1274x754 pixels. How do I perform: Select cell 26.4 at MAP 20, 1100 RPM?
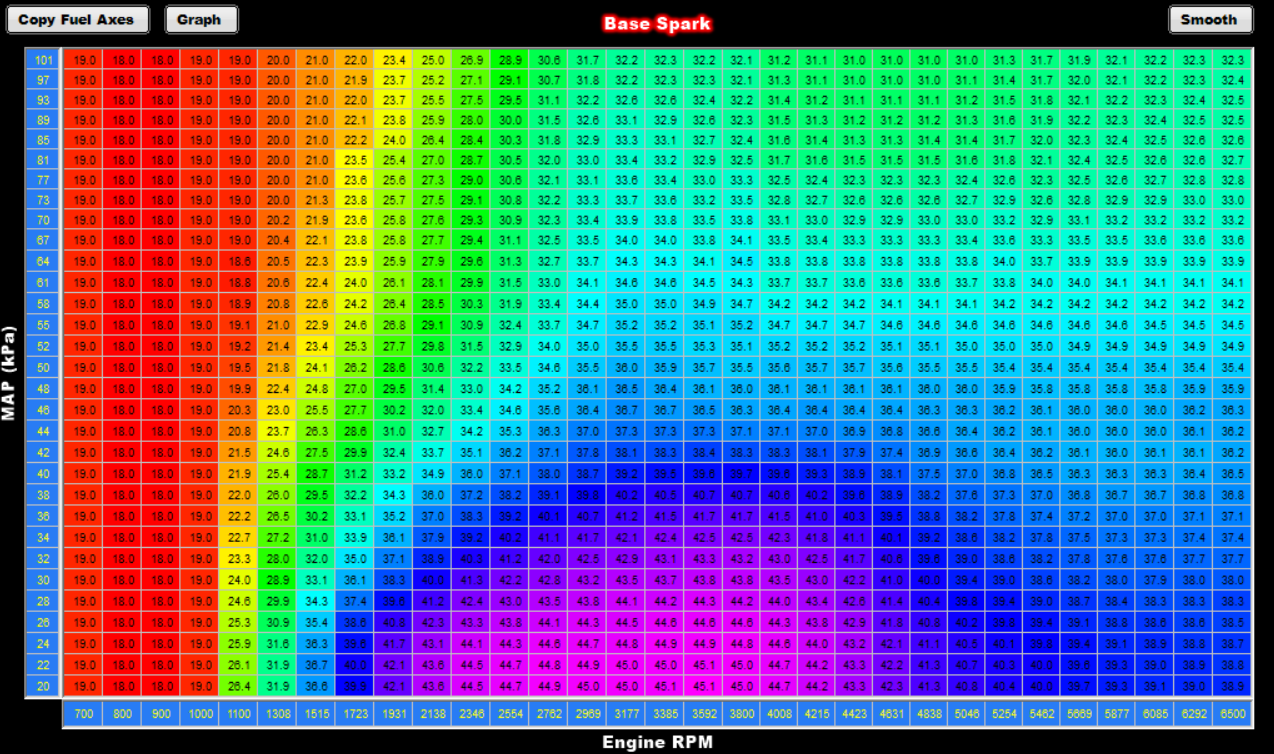pyautogui.click(x=238, y=686)
